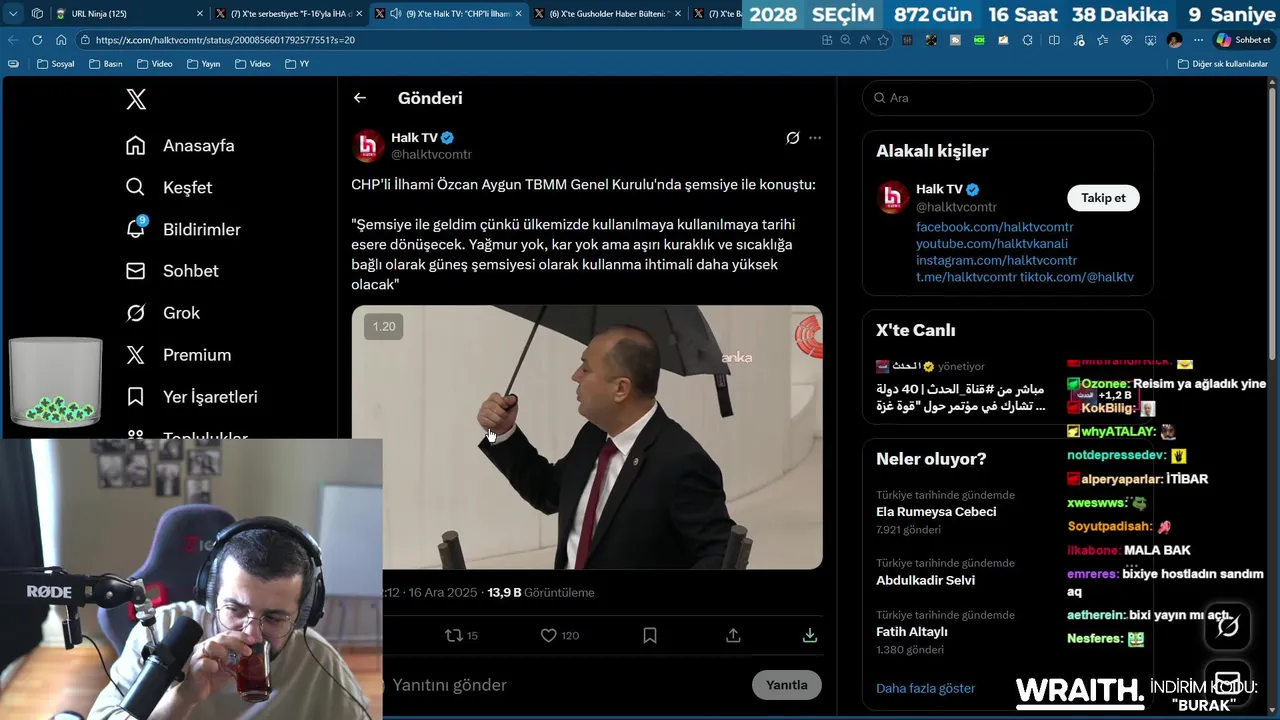Click the workspaces icon in tab bar
This screenshot has height=720, width=1280.
pyautogui.click(x=37, y=14)
